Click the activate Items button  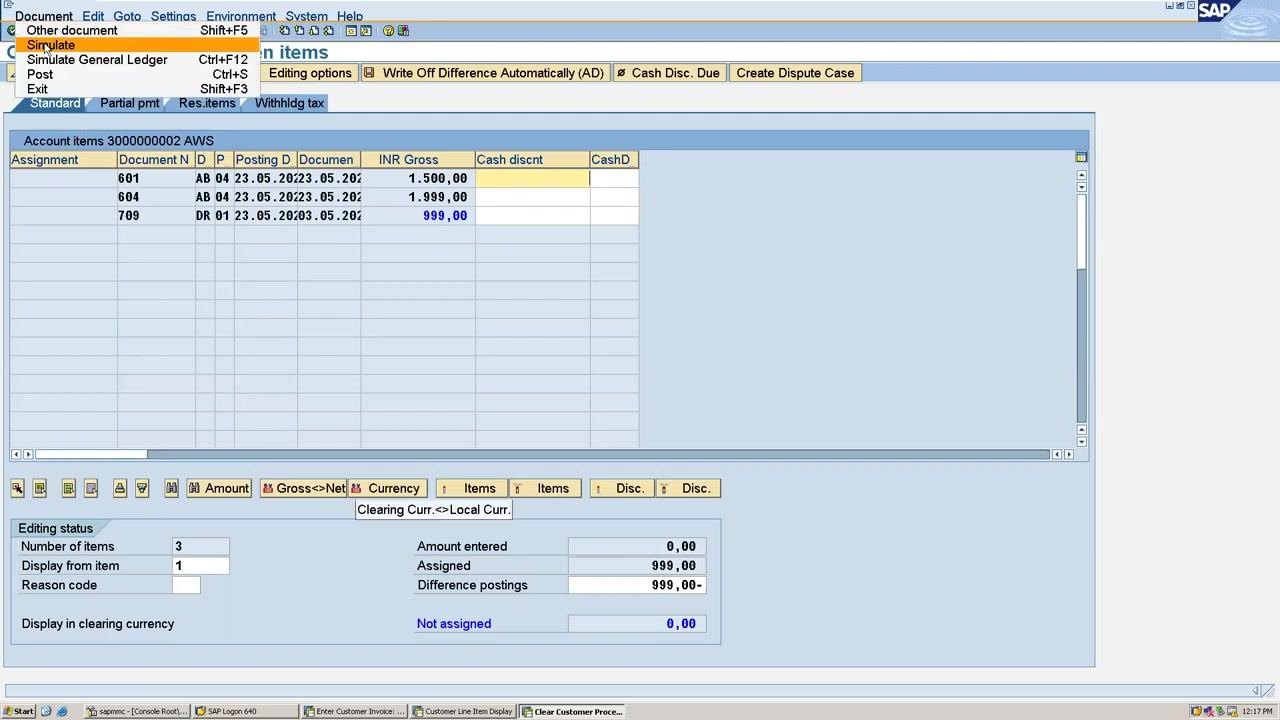tap(471, 488)
